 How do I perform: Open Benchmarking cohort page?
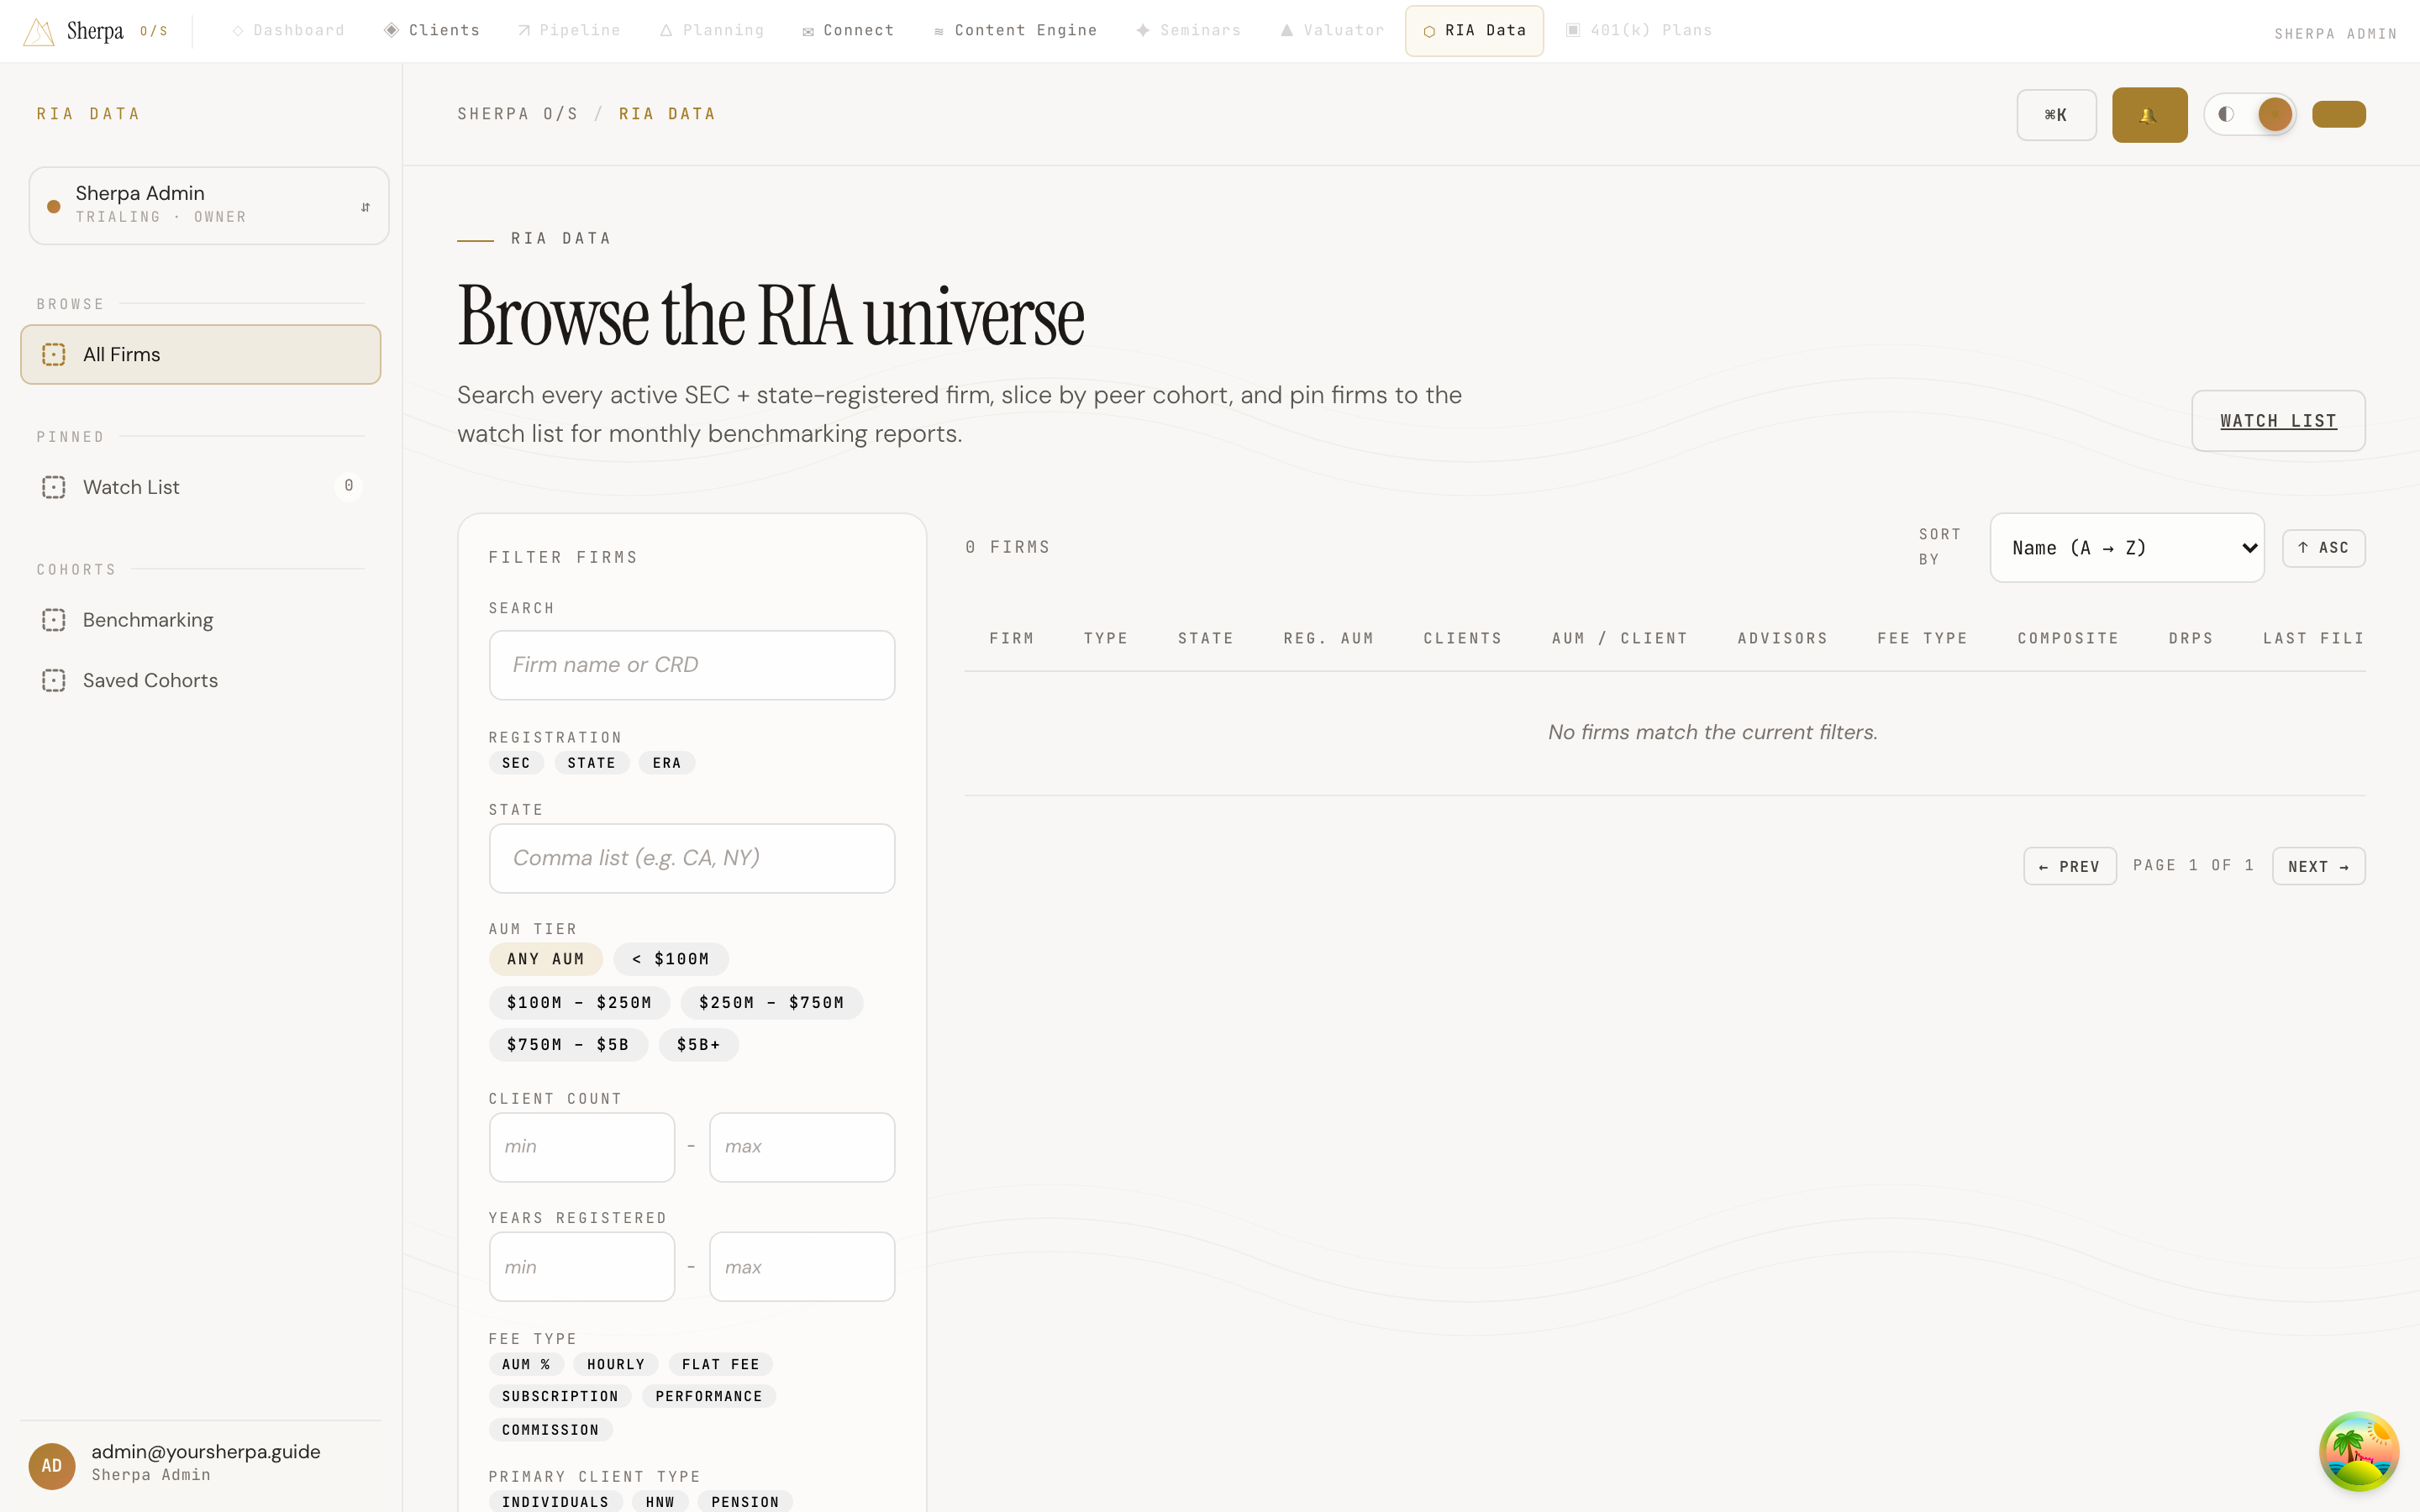tap(200, 620)
